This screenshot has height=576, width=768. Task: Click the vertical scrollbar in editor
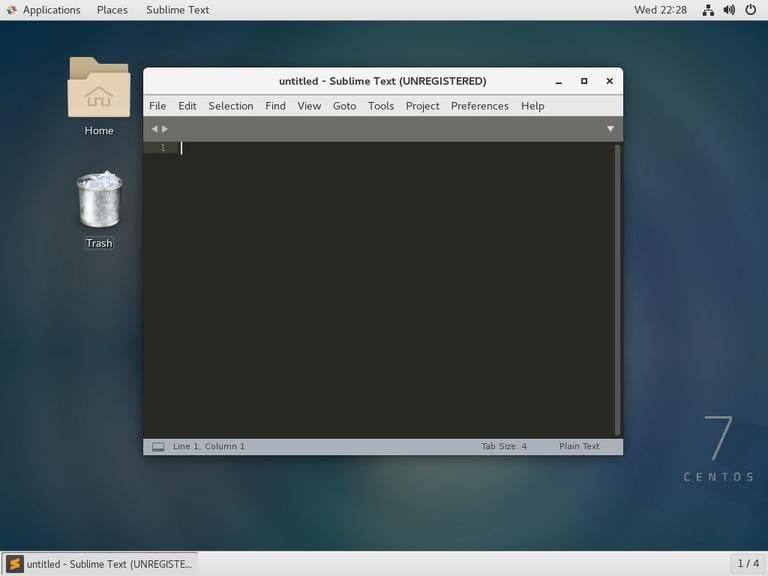[617, 289]
